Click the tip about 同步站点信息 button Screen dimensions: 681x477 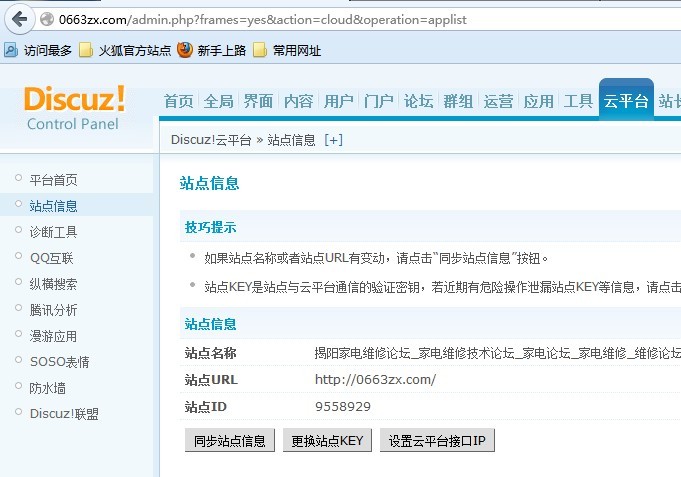[376, 258]
